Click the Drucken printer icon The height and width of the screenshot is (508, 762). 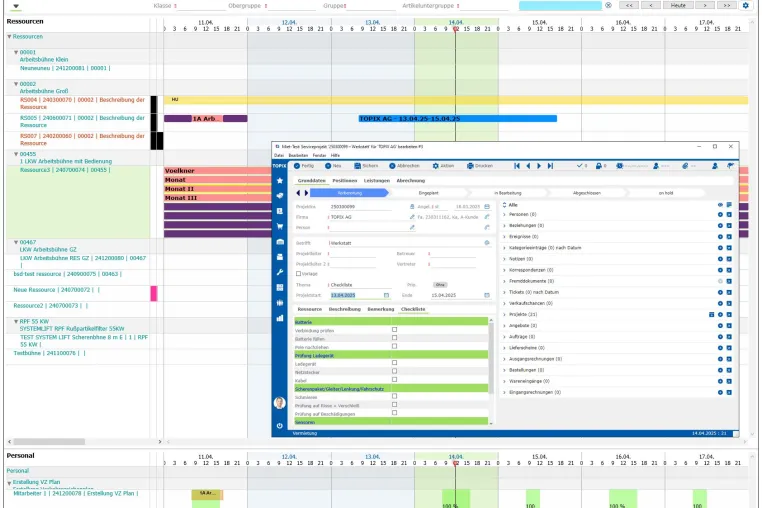coord(470,166)
